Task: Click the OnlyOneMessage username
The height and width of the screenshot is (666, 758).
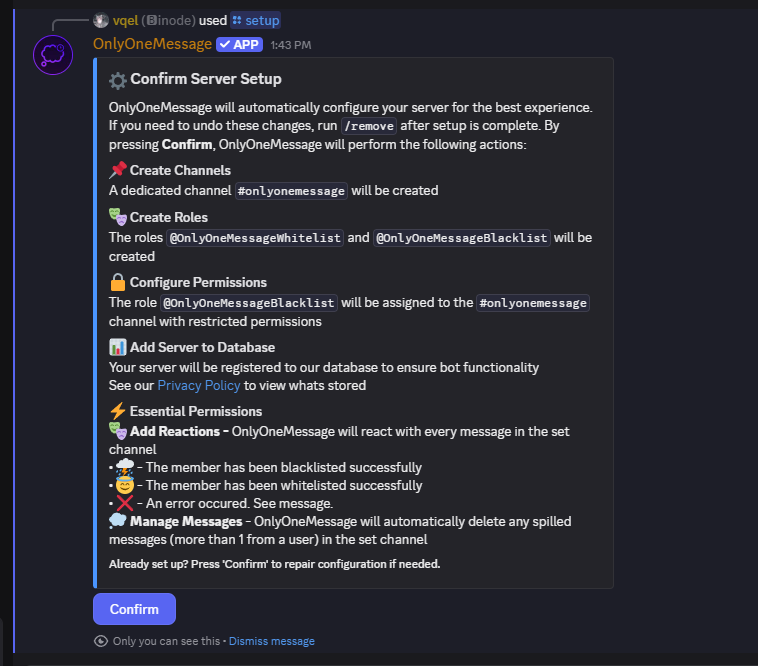Action: 152,44
